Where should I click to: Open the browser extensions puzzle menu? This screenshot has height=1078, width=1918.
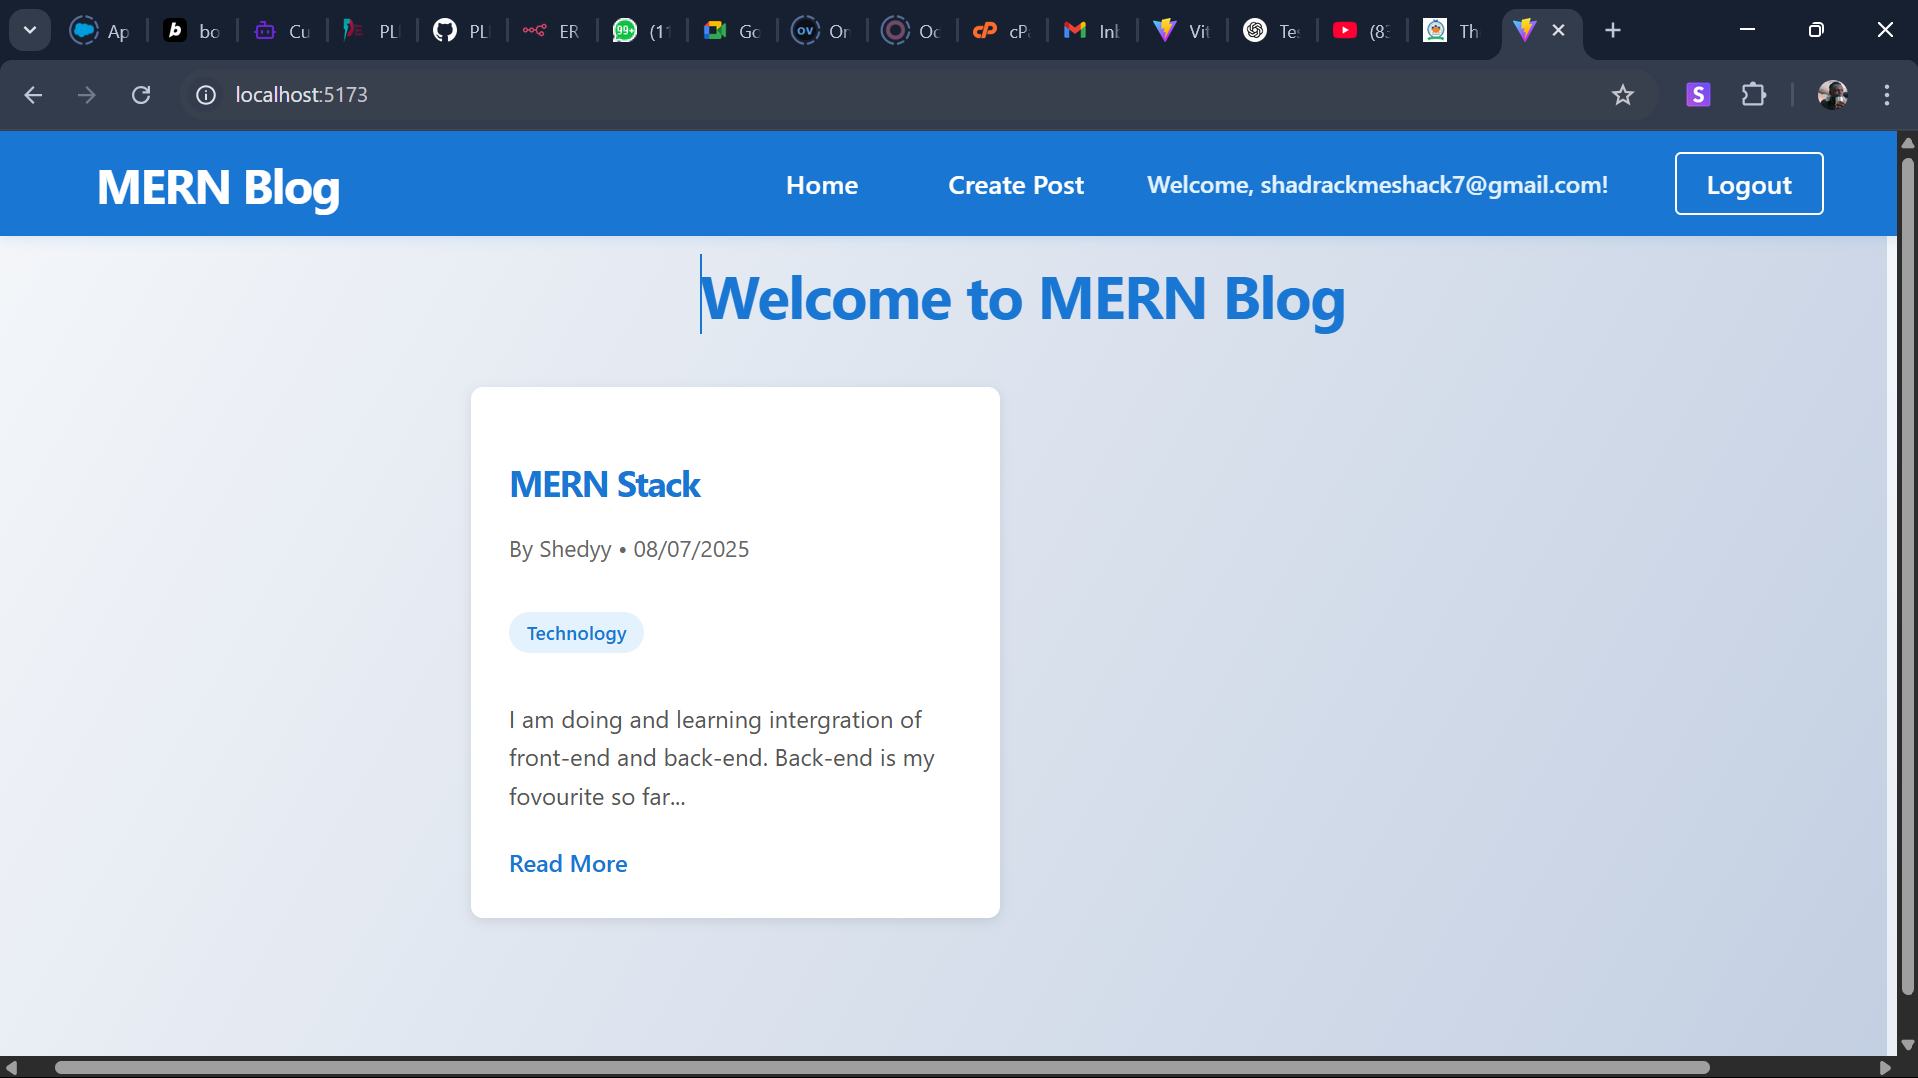tap(1755, 95)
